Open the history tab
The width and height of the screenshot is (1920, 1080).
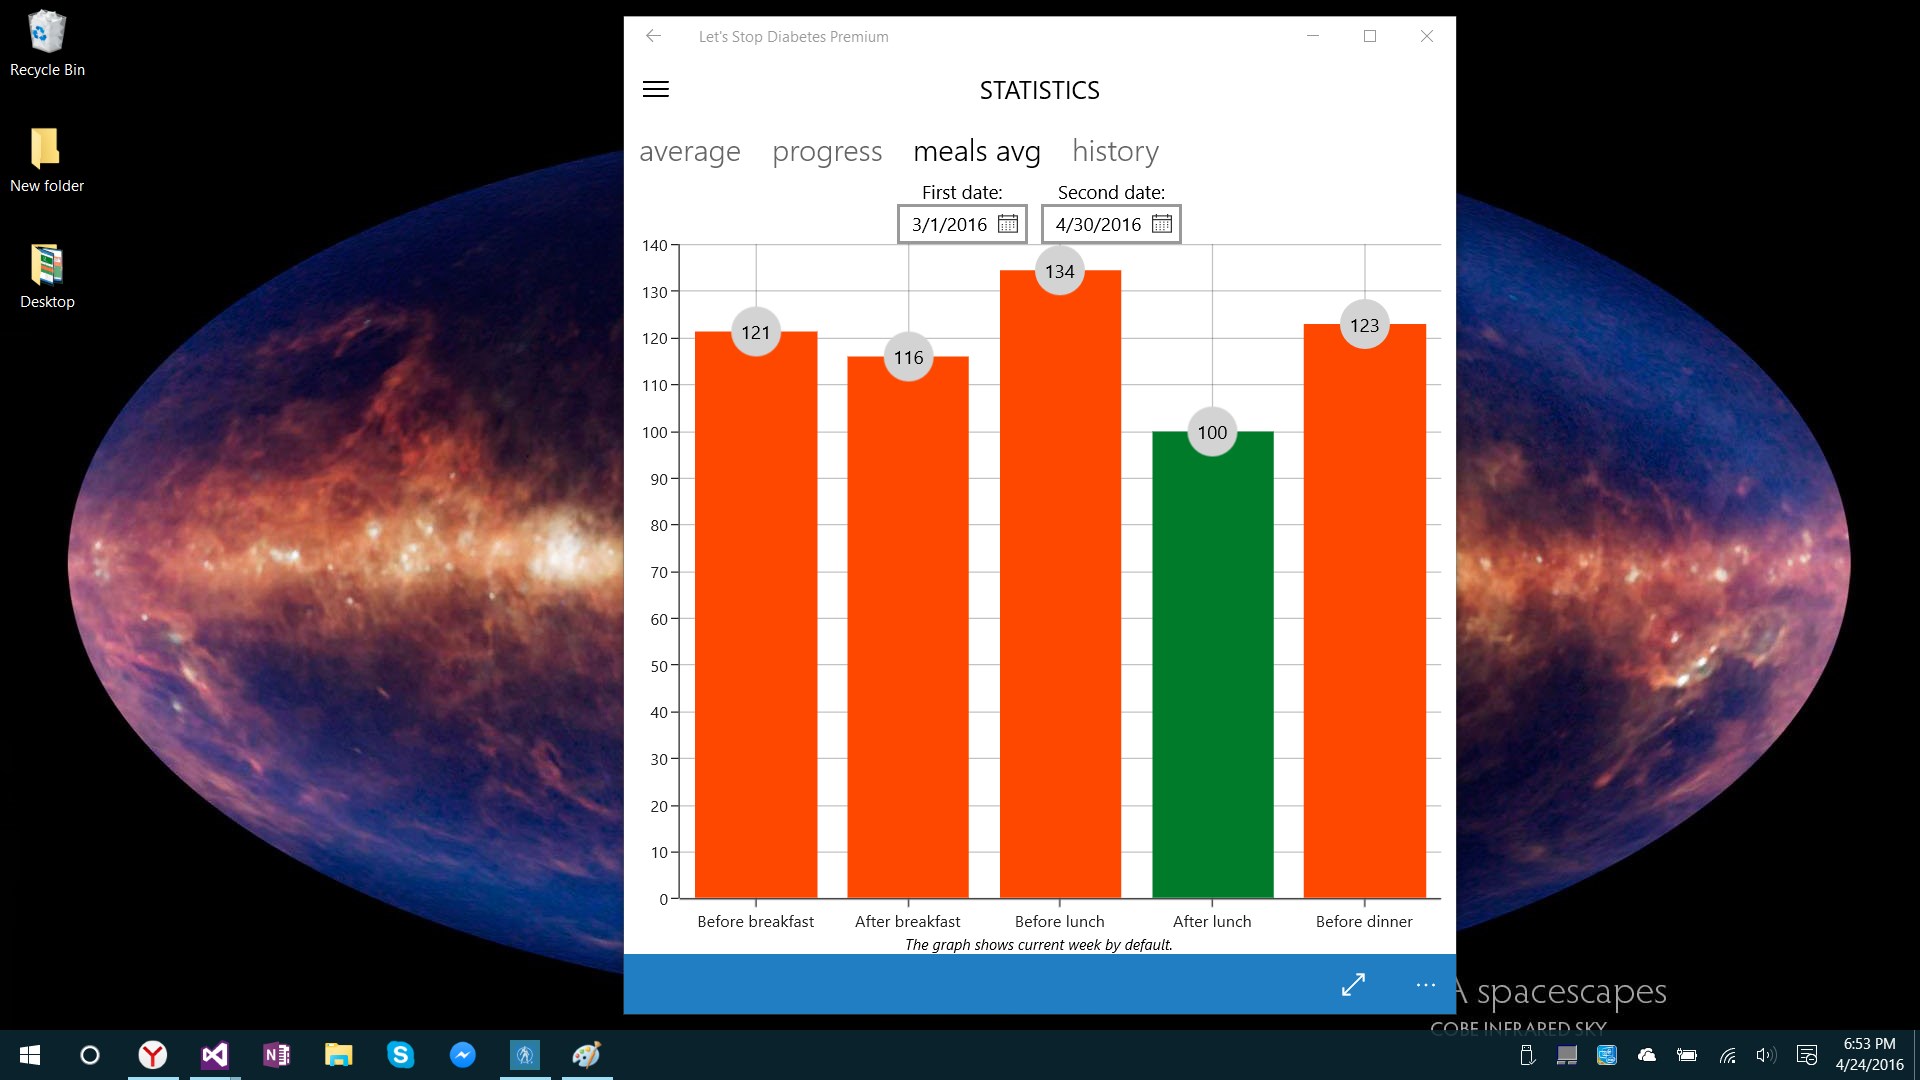[1115, 152]
